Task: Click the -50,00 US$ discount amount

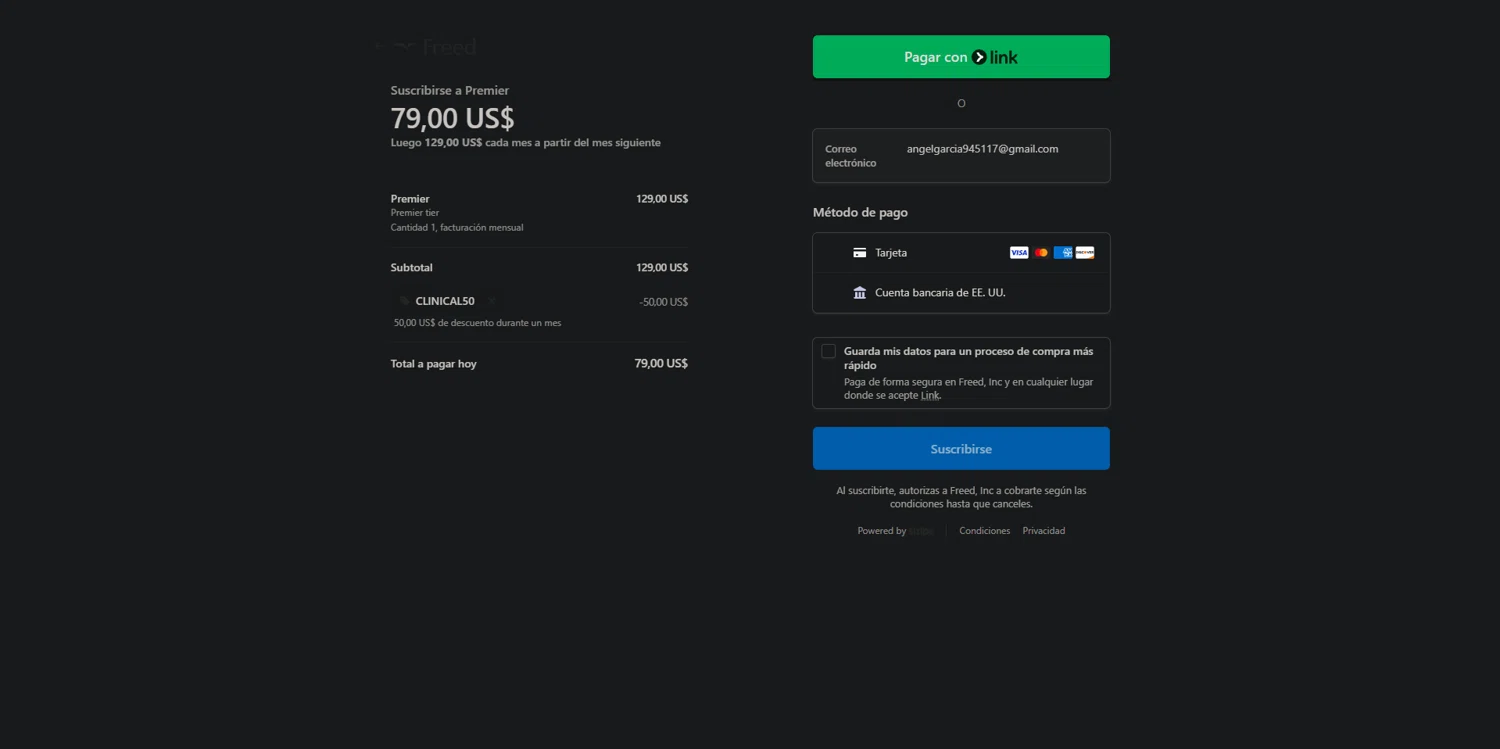Action: coord(664,302)
